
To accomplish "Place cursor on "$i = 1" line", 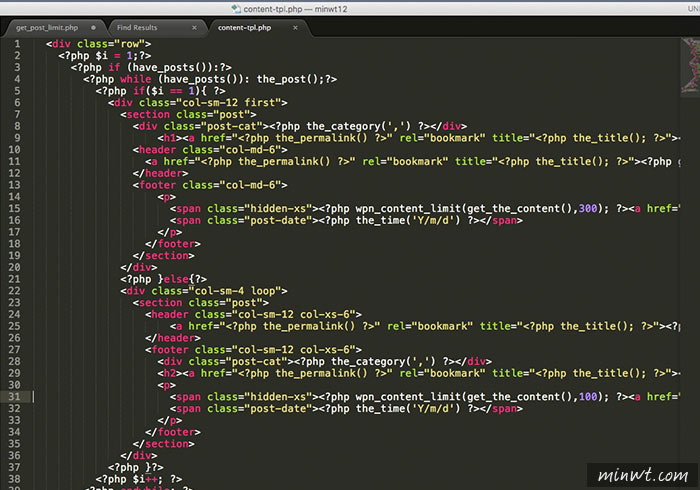I will click(104, 56).
